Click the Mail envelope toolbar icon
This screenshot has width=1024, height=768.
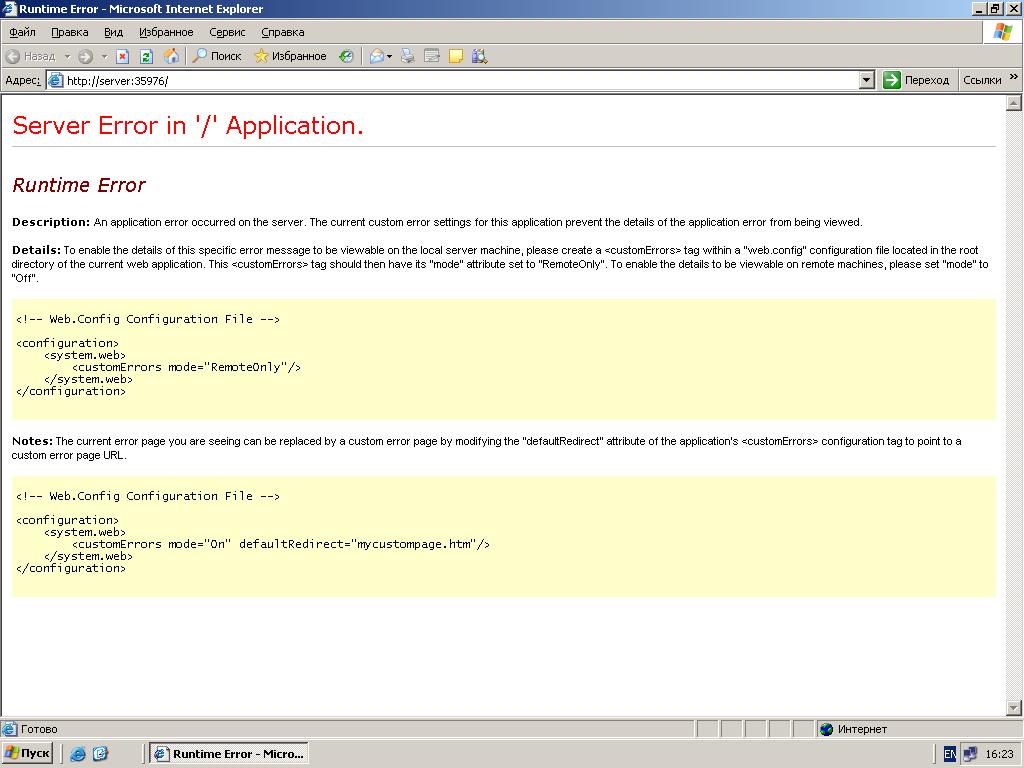point(377,56)
